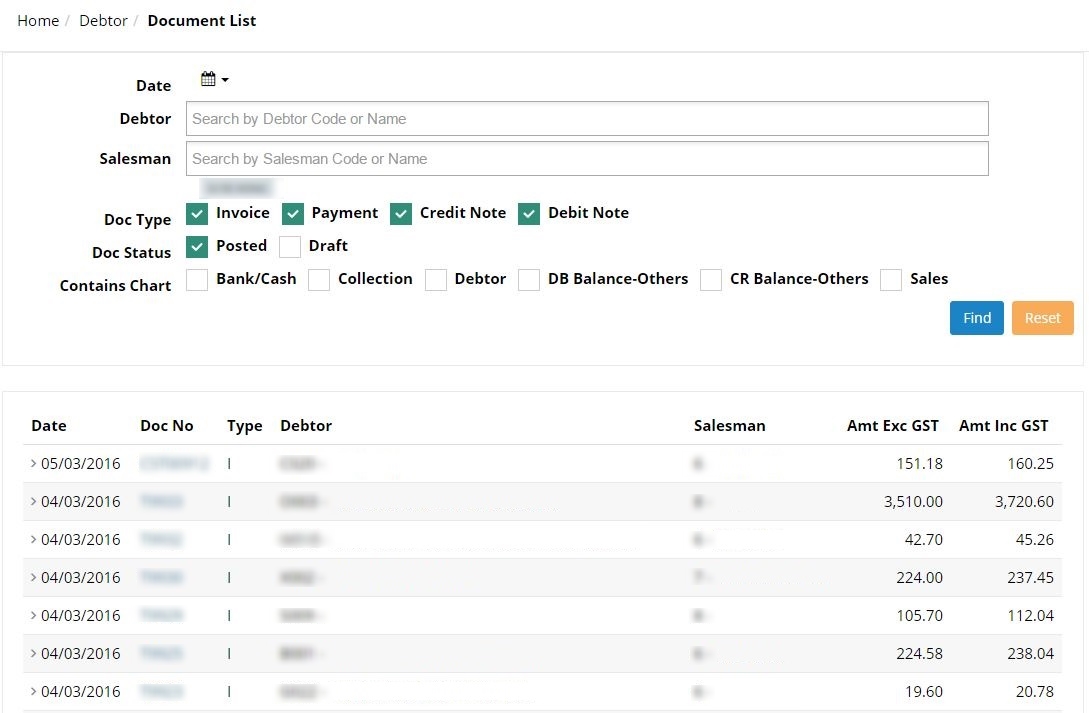Image resolution: width=1089 pixels, height=713 pixels.
Task: Expand the row with amount 112.04
Action: pyautogui.click(x=33, y=615)
